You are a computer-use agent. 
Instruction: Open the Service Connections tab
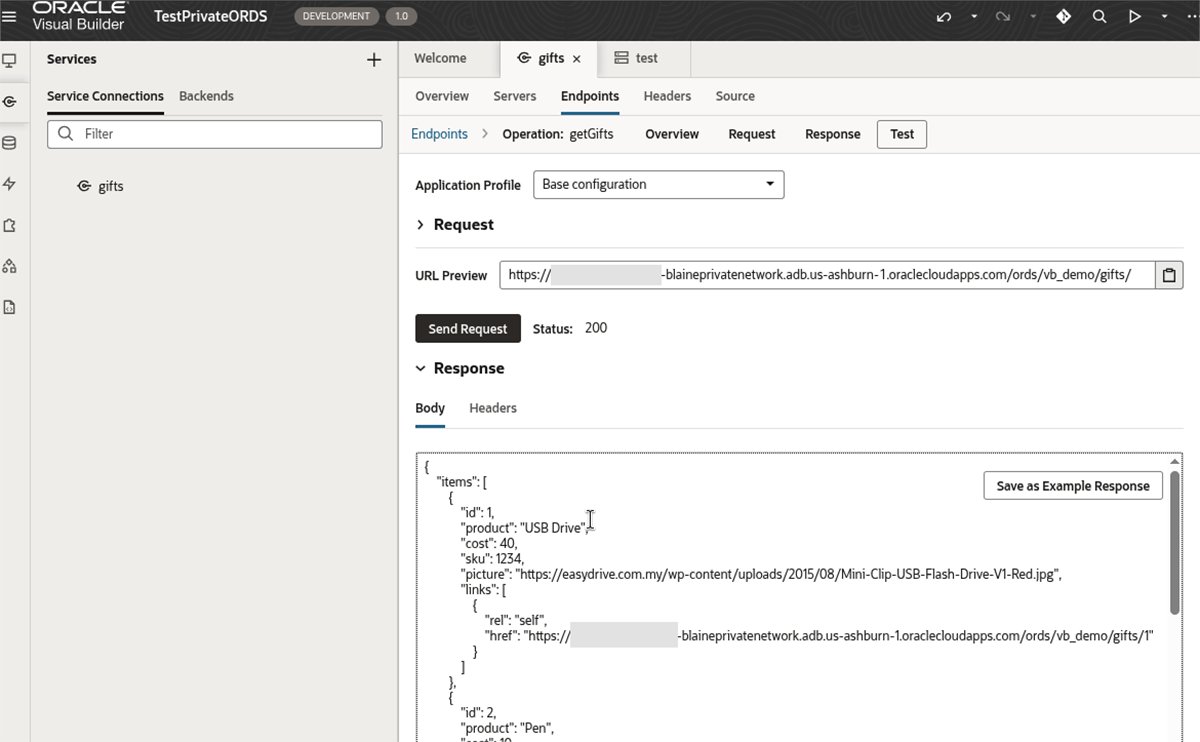105,96
